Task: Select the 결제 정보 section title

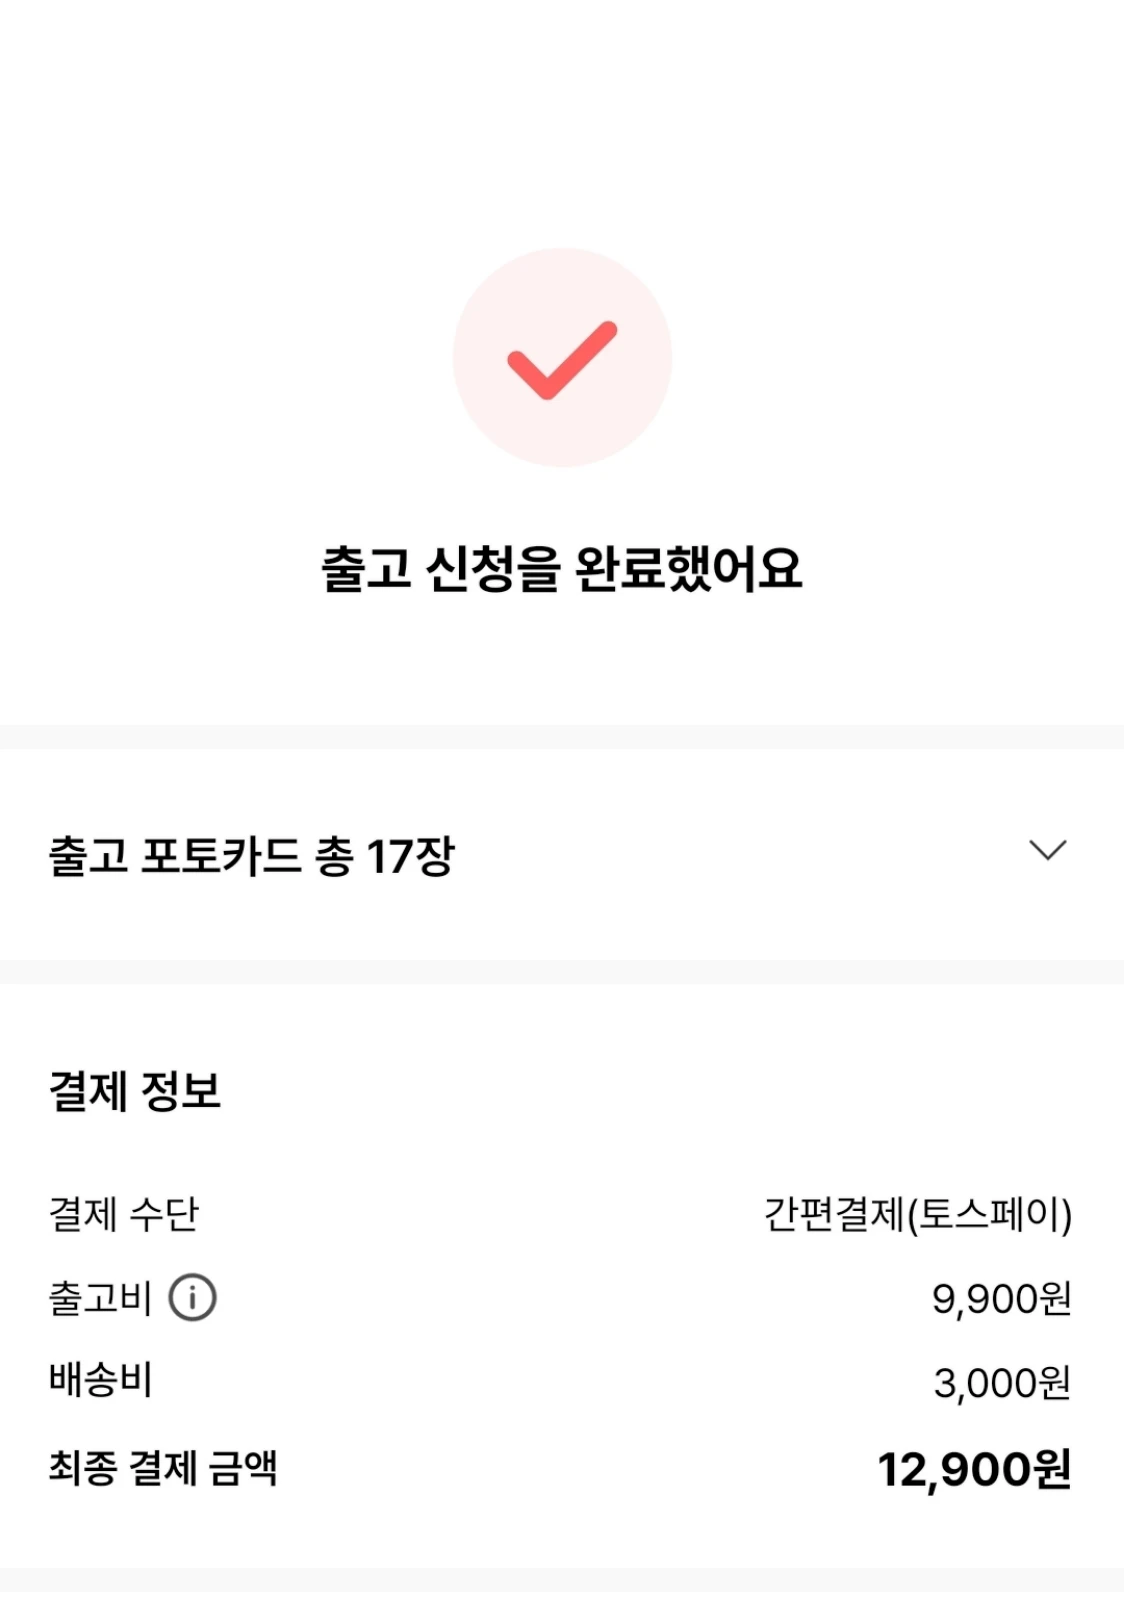Action: (x=135, y=1090)
